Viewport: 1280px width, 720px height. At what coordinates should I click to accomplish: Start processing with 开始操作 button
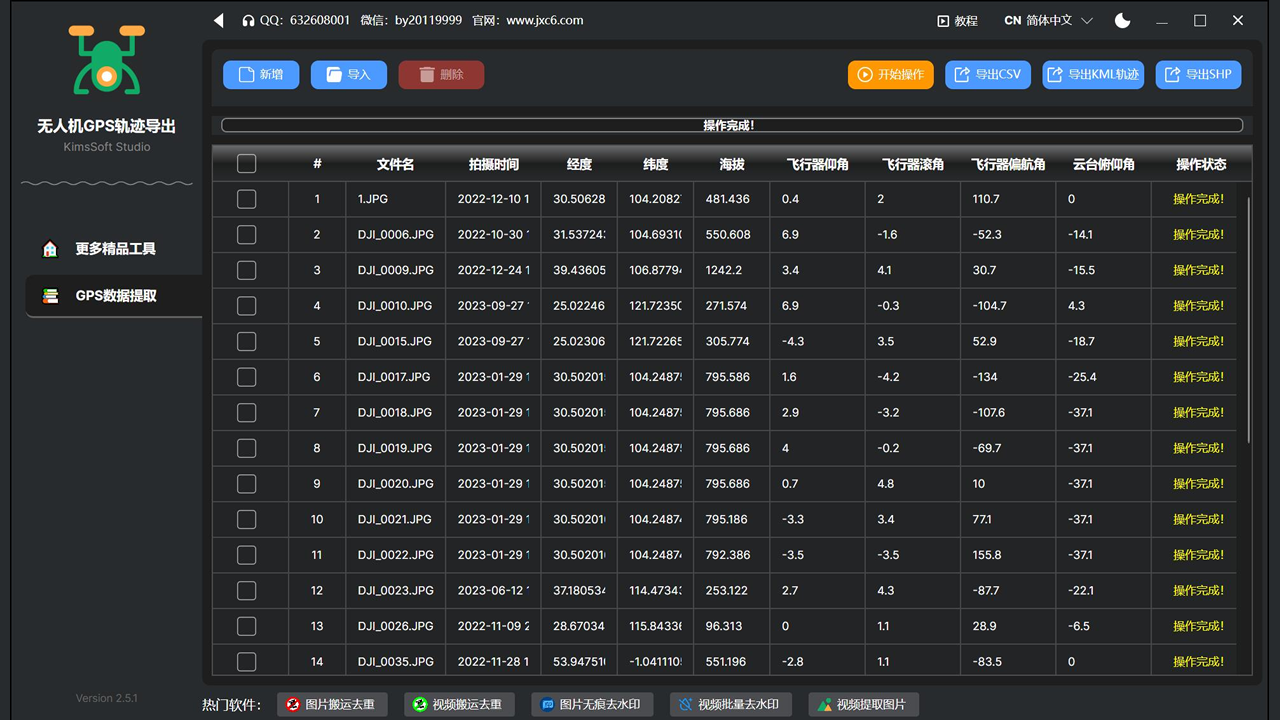(x=891, y=75)
